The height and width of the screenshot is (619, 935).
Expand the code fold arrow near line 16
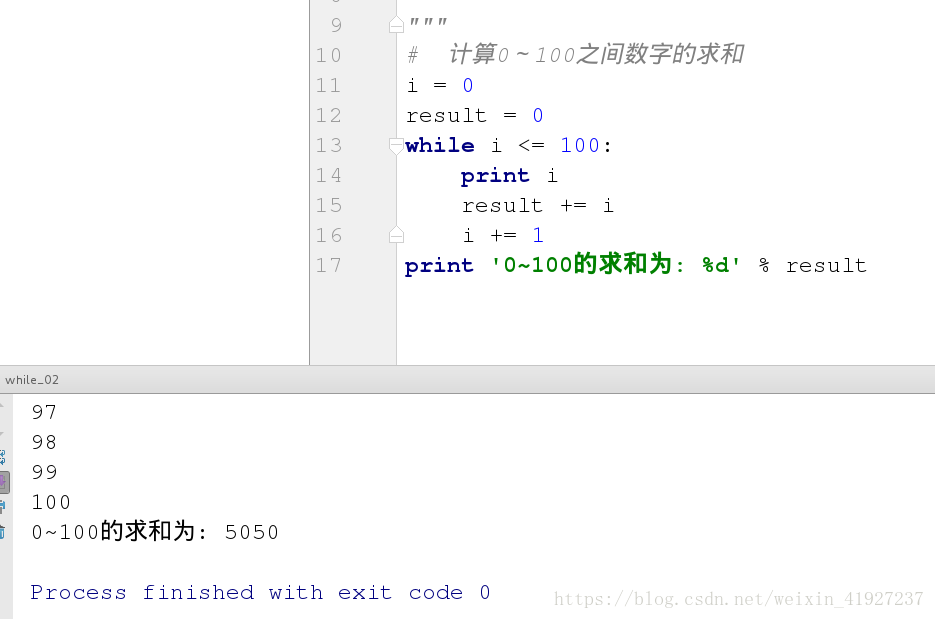(x=396, y=235)
